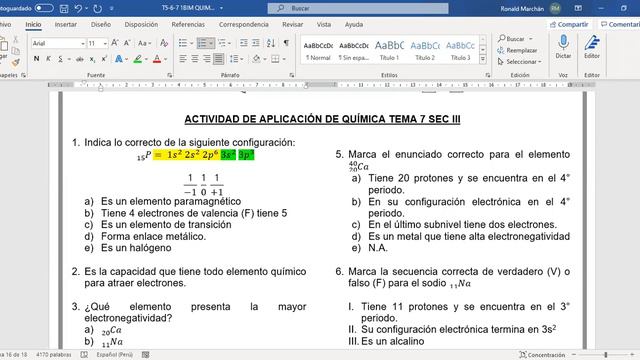Click the Cut scissors icon
Screen dimensions: 640x360
(x=16, y=39)
